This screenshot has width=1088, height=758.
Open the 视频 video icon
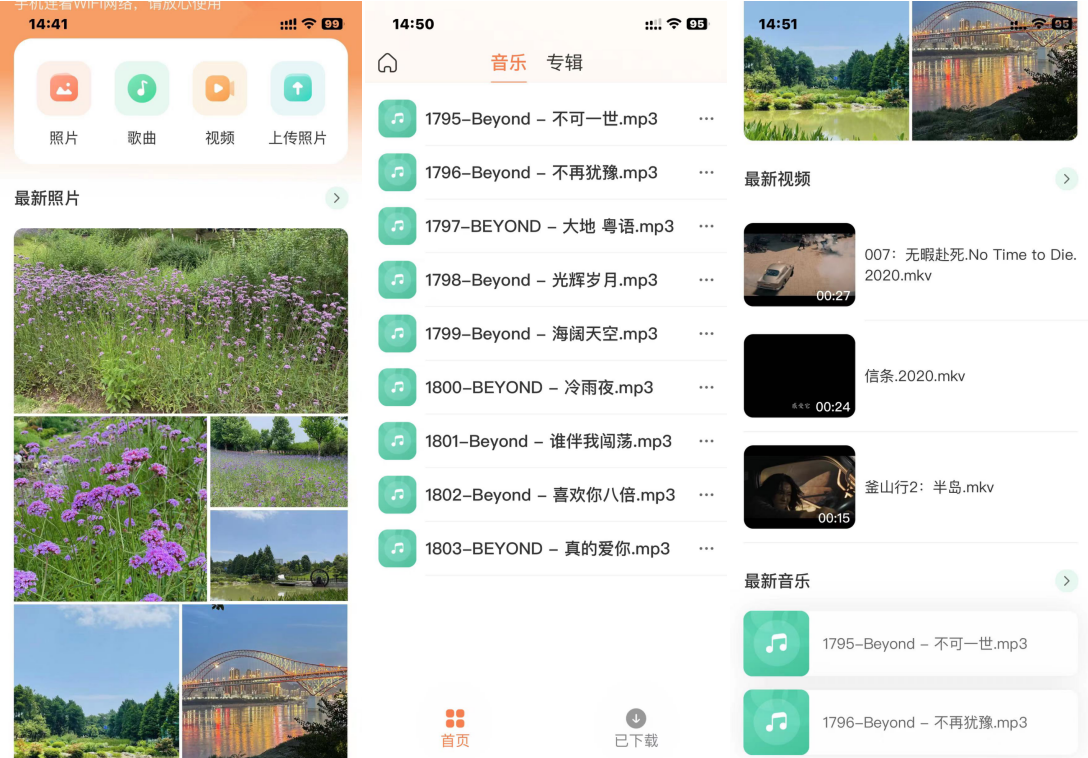[x=219, y=89]
